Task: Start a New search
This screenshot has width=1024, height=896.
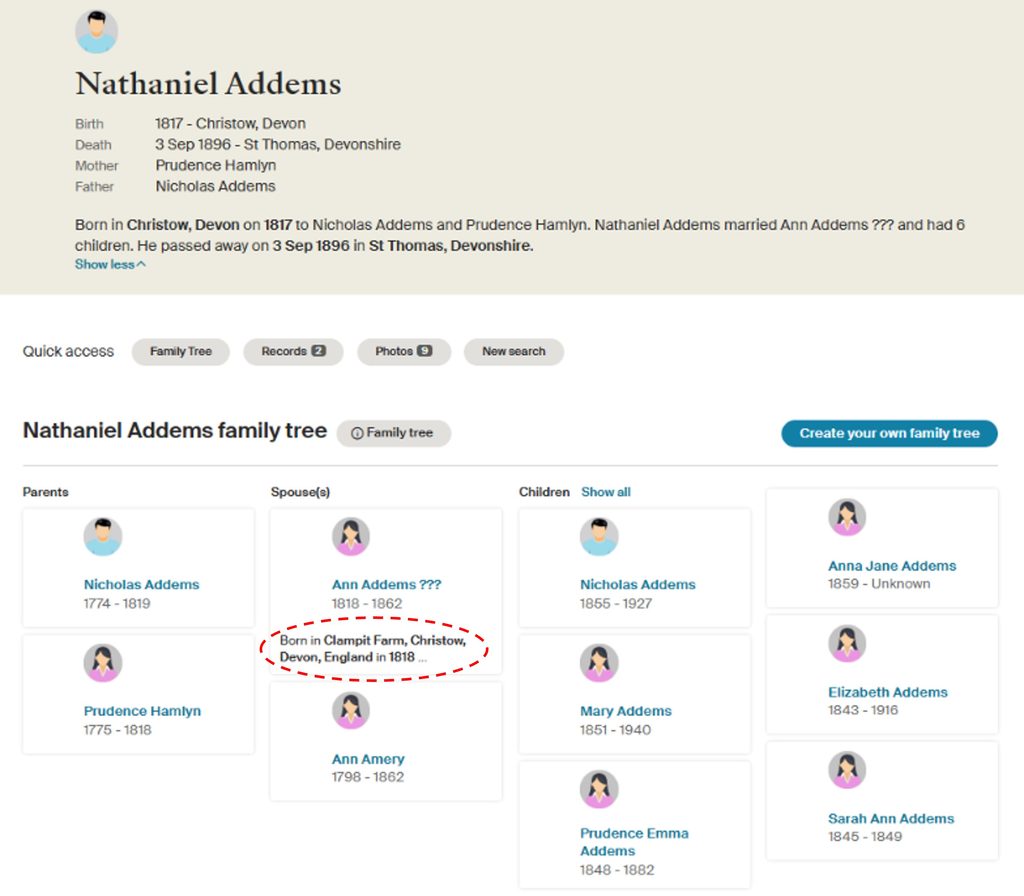Action: [514, 351]
